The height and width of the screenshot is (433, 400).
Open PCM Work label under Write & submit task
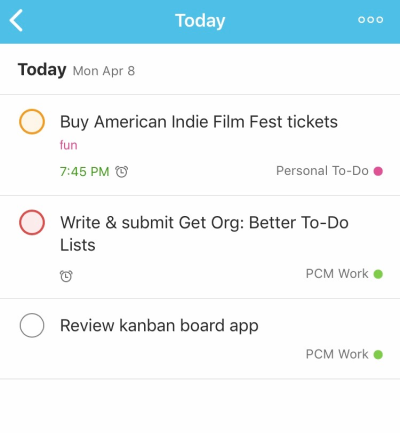(x=337, y=274)
